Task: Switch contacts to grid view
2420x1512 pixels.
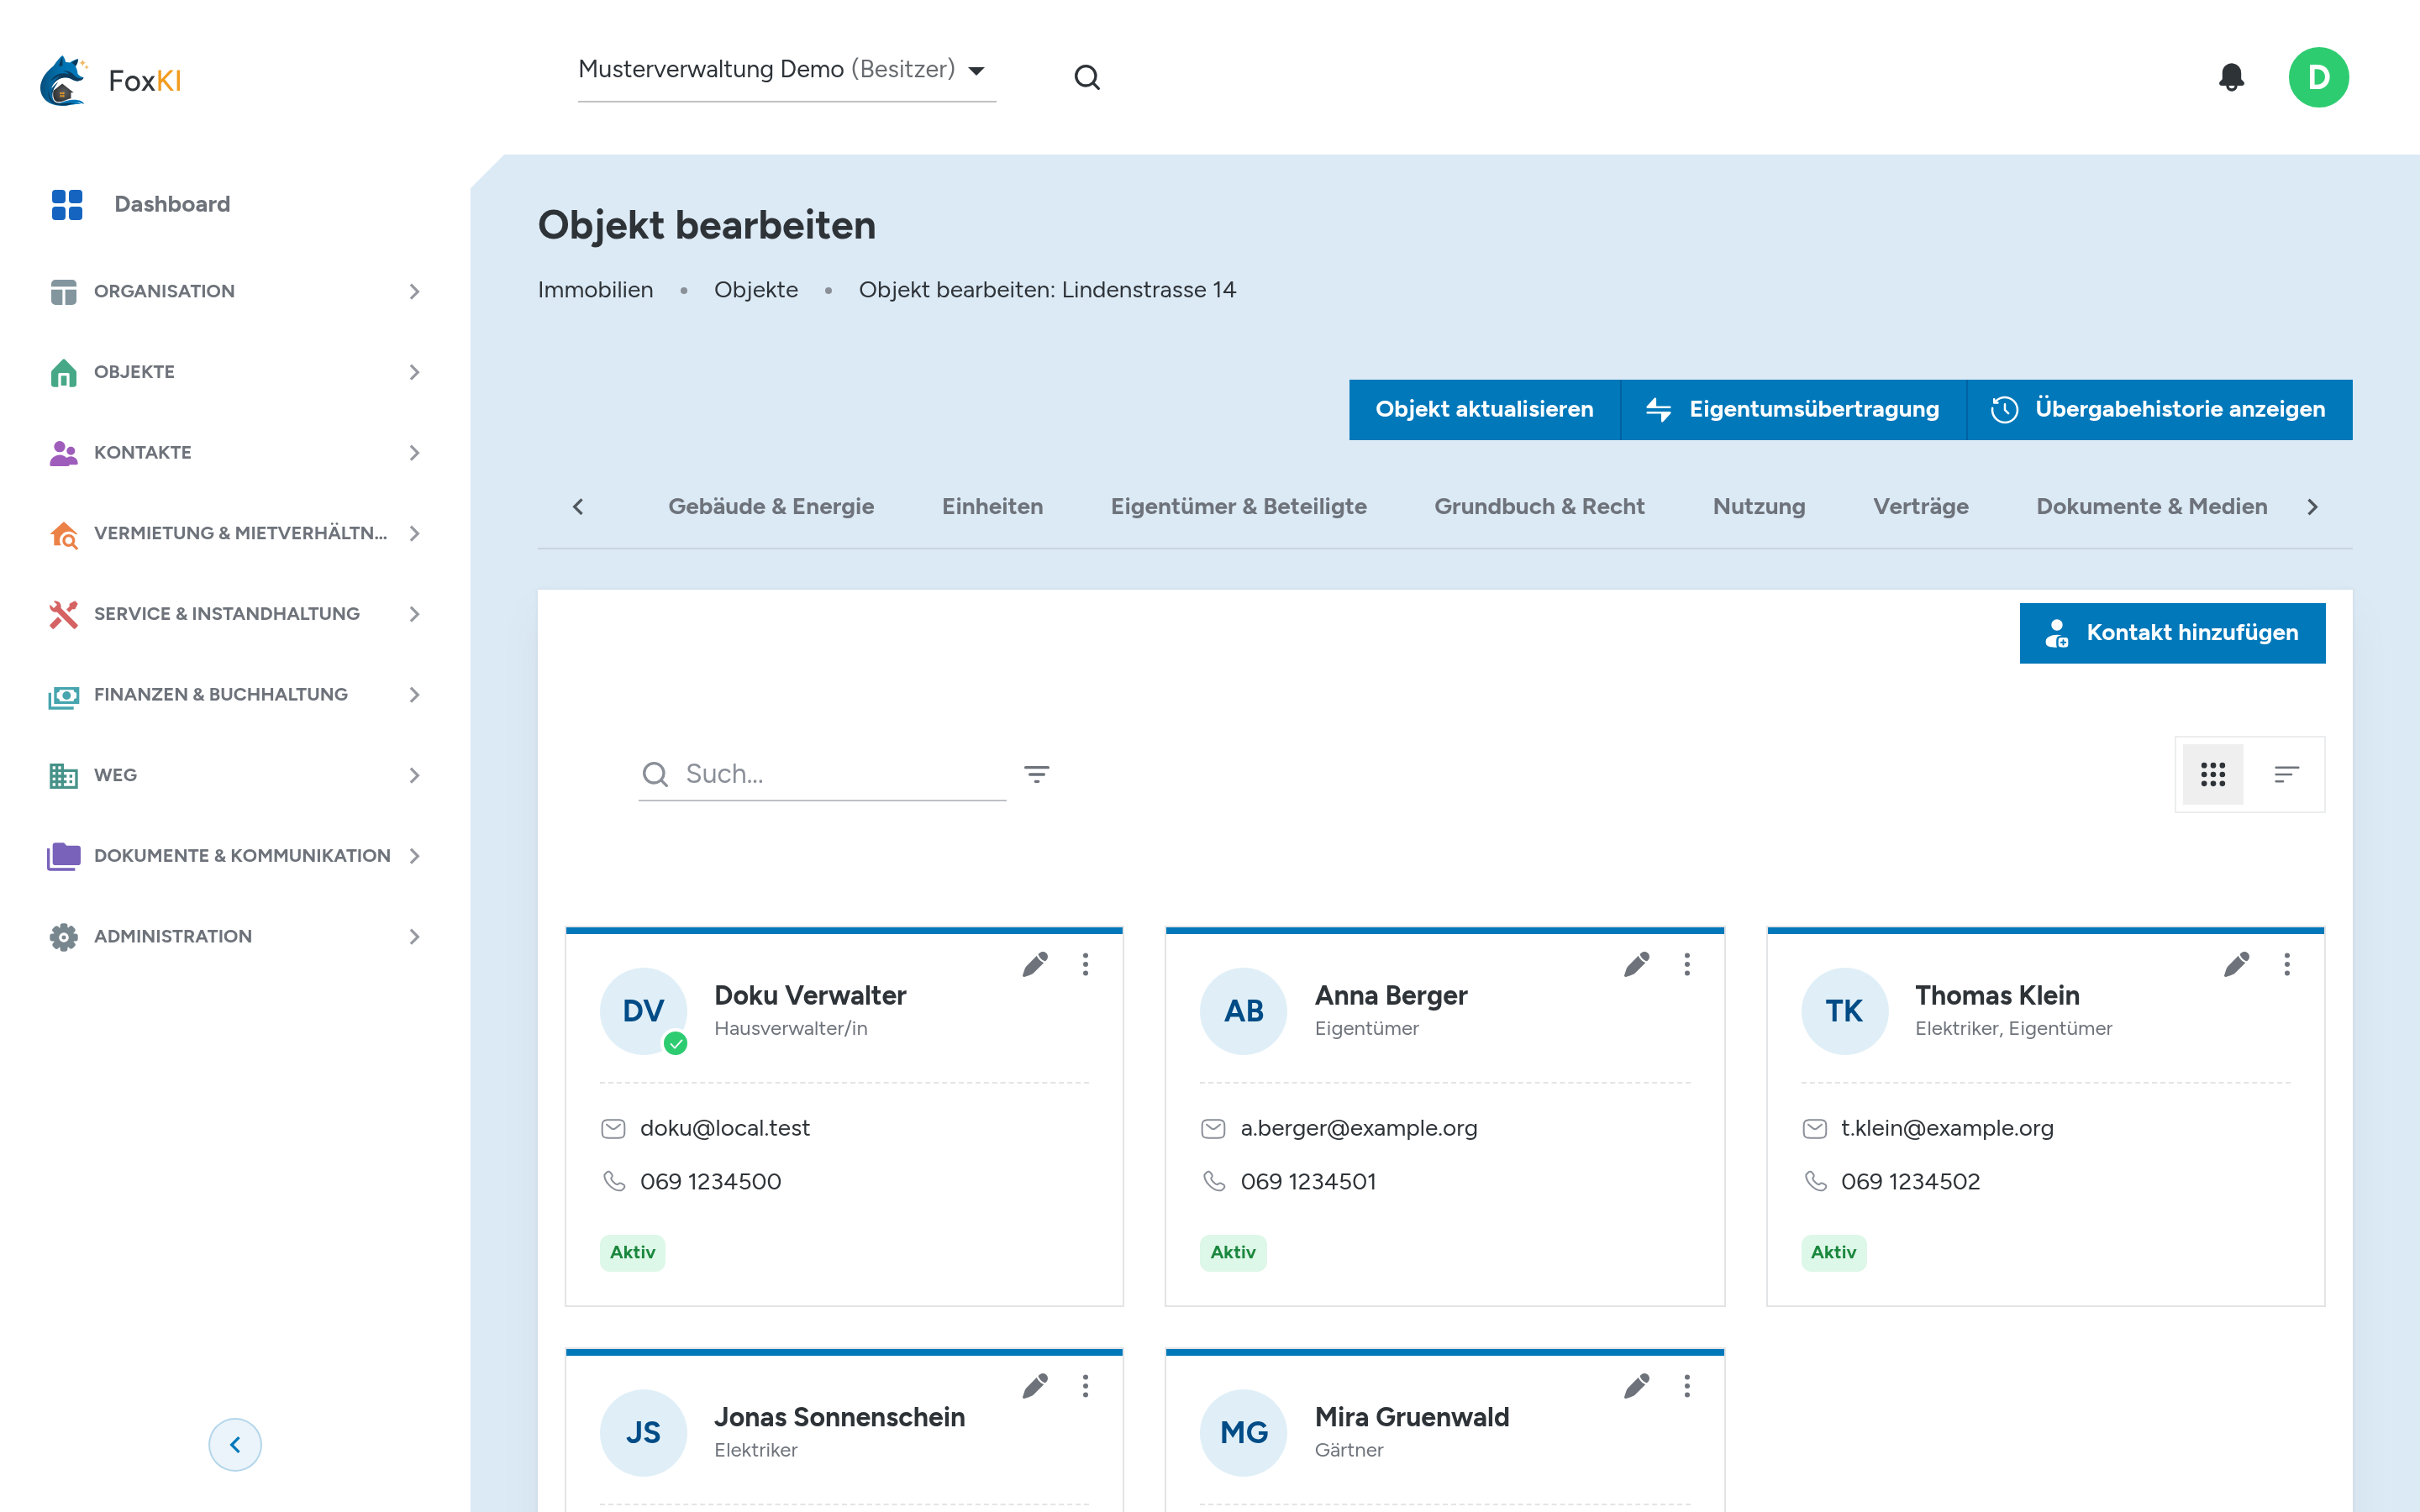Action: coord(2213,774)
